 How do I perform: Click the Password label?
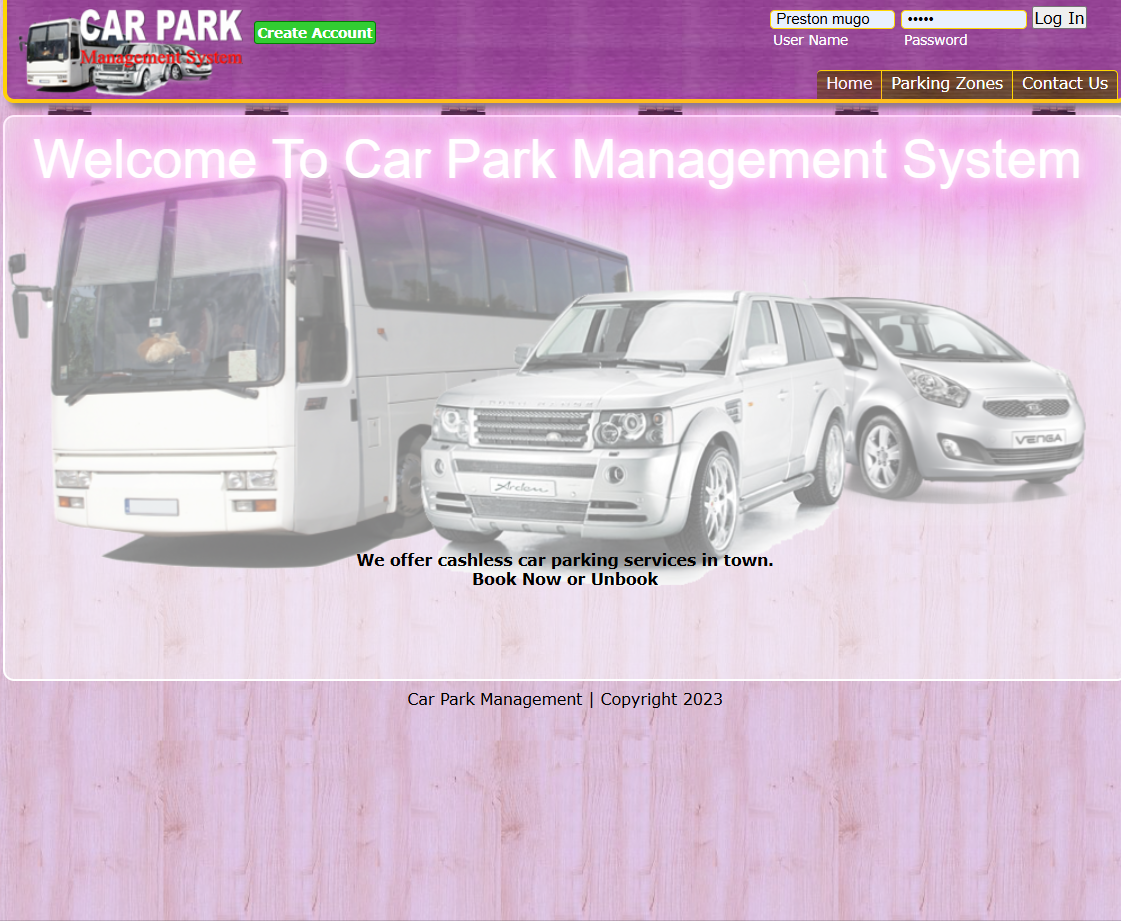(x=935, y=40)
